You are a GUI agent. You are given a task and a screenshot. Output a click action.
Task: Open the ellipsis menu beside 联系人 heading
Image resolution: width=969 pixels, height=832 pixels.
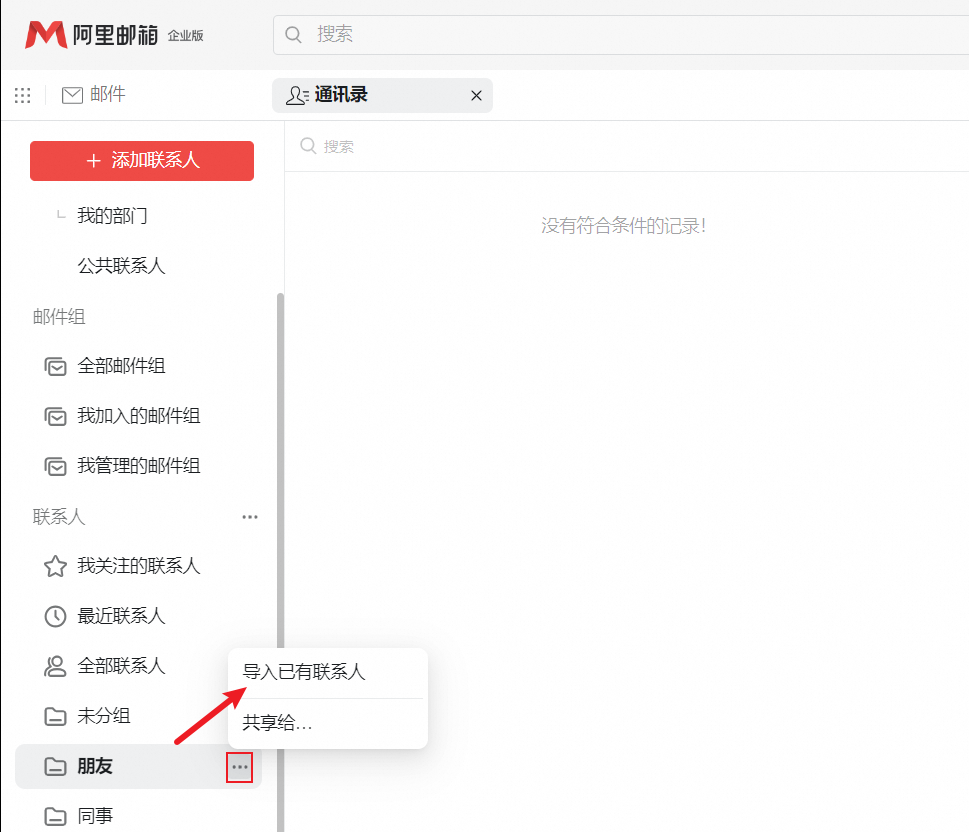249,517
